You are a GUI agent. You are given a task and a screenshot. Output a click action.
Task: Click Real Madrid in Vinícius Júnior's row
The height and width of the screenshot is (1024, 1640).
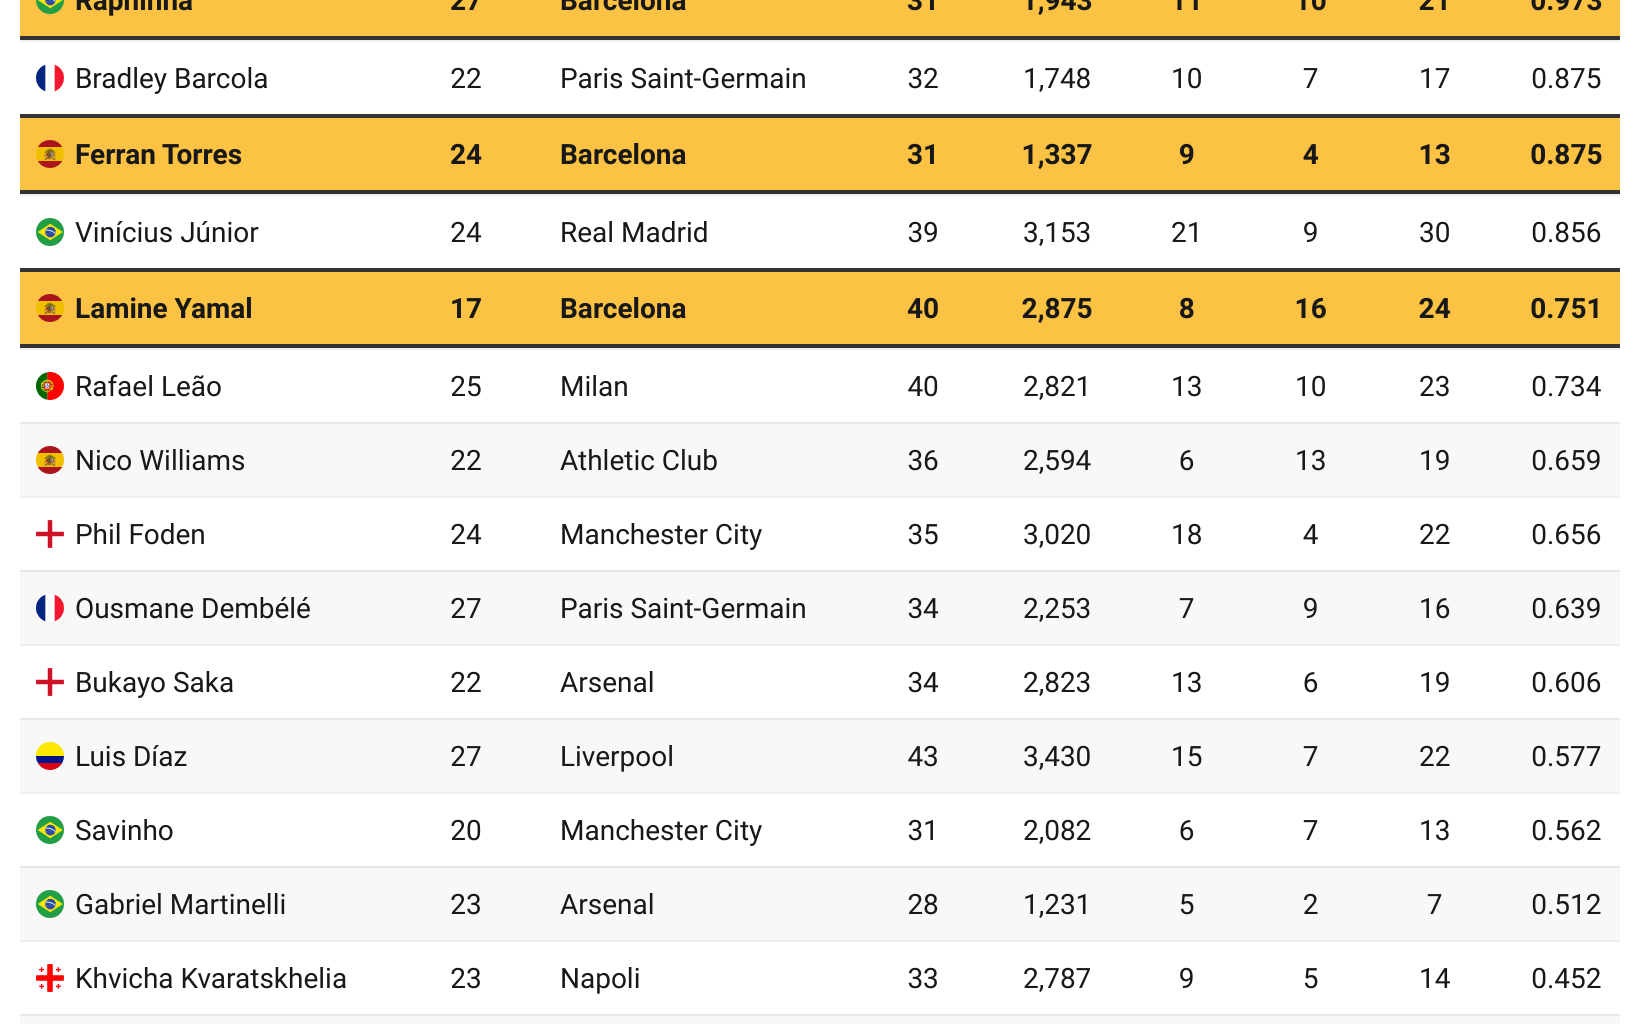pos(634,232)
